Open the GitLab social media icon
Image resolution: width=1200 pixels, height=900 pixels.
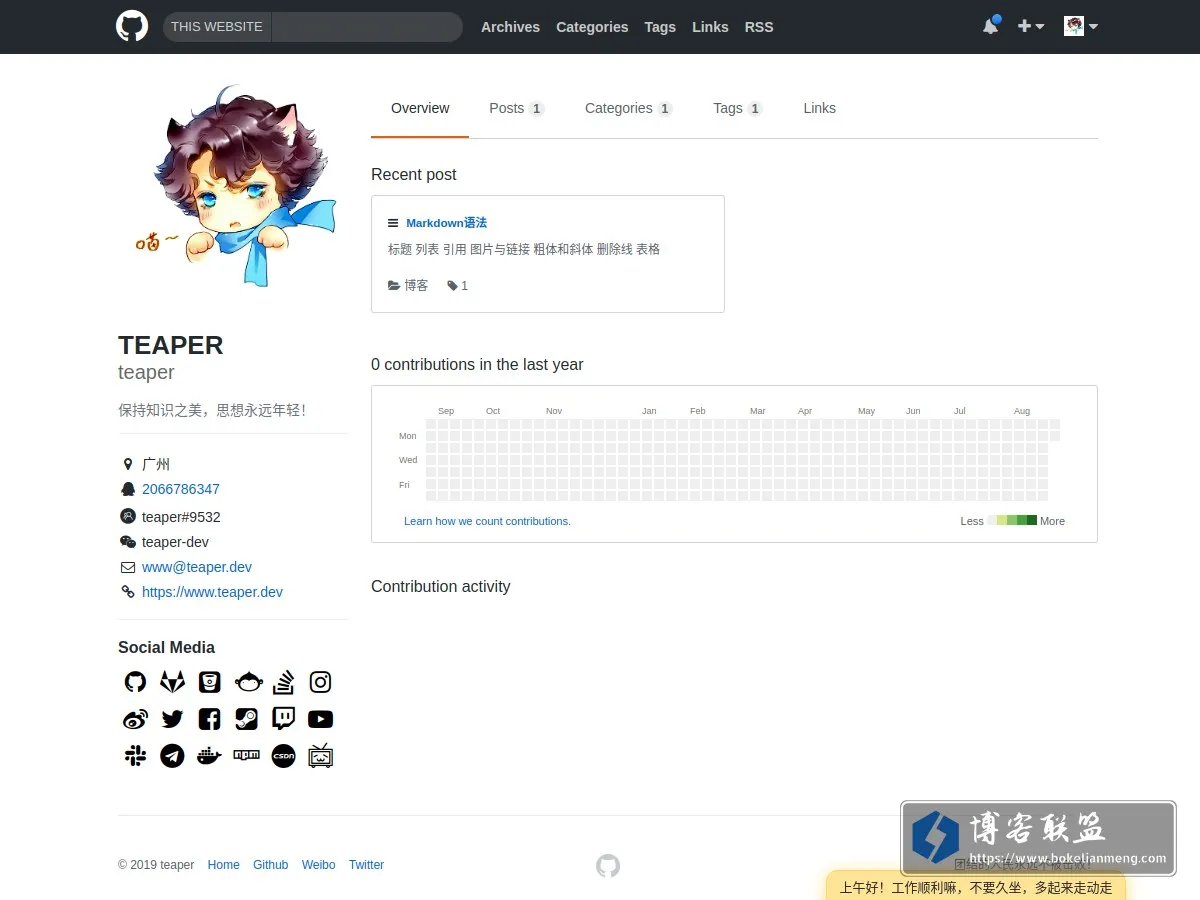(x=172, y=682)
